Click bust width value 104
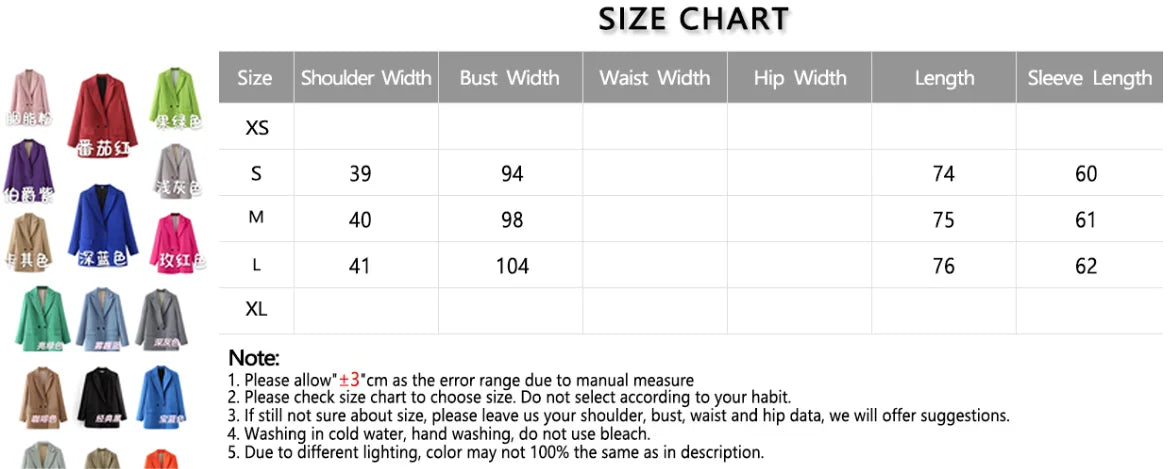The width and height of the screenshot is (1168, 469). (511, 266)
